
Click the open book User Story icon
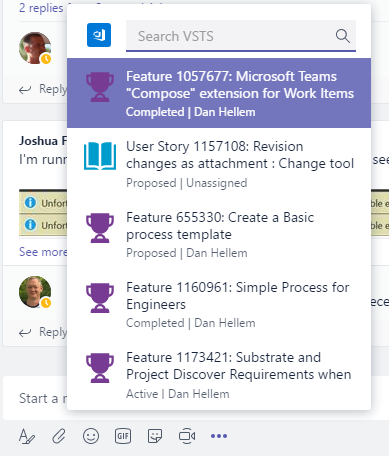pyautogui.click(x=100, y=156)
